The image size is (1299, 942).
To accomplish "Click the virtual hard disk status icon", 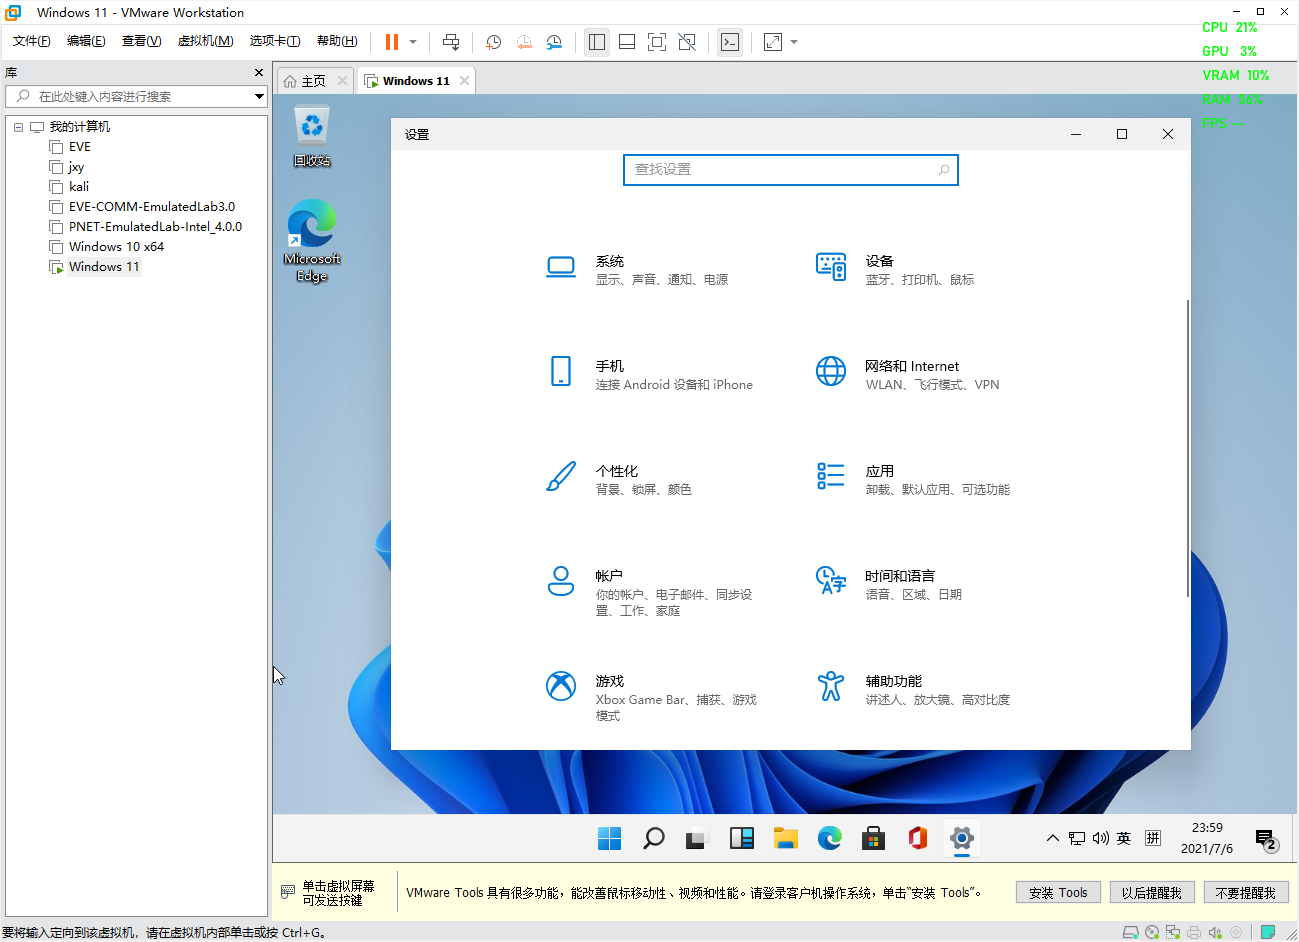I will click(1131, 931).
